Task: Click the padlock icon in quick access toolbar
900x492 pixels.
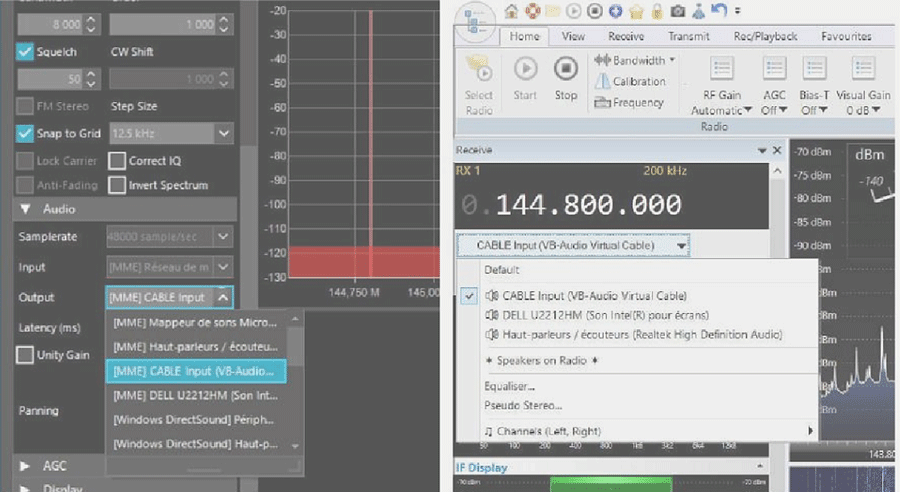Action: tap(657, 11)
